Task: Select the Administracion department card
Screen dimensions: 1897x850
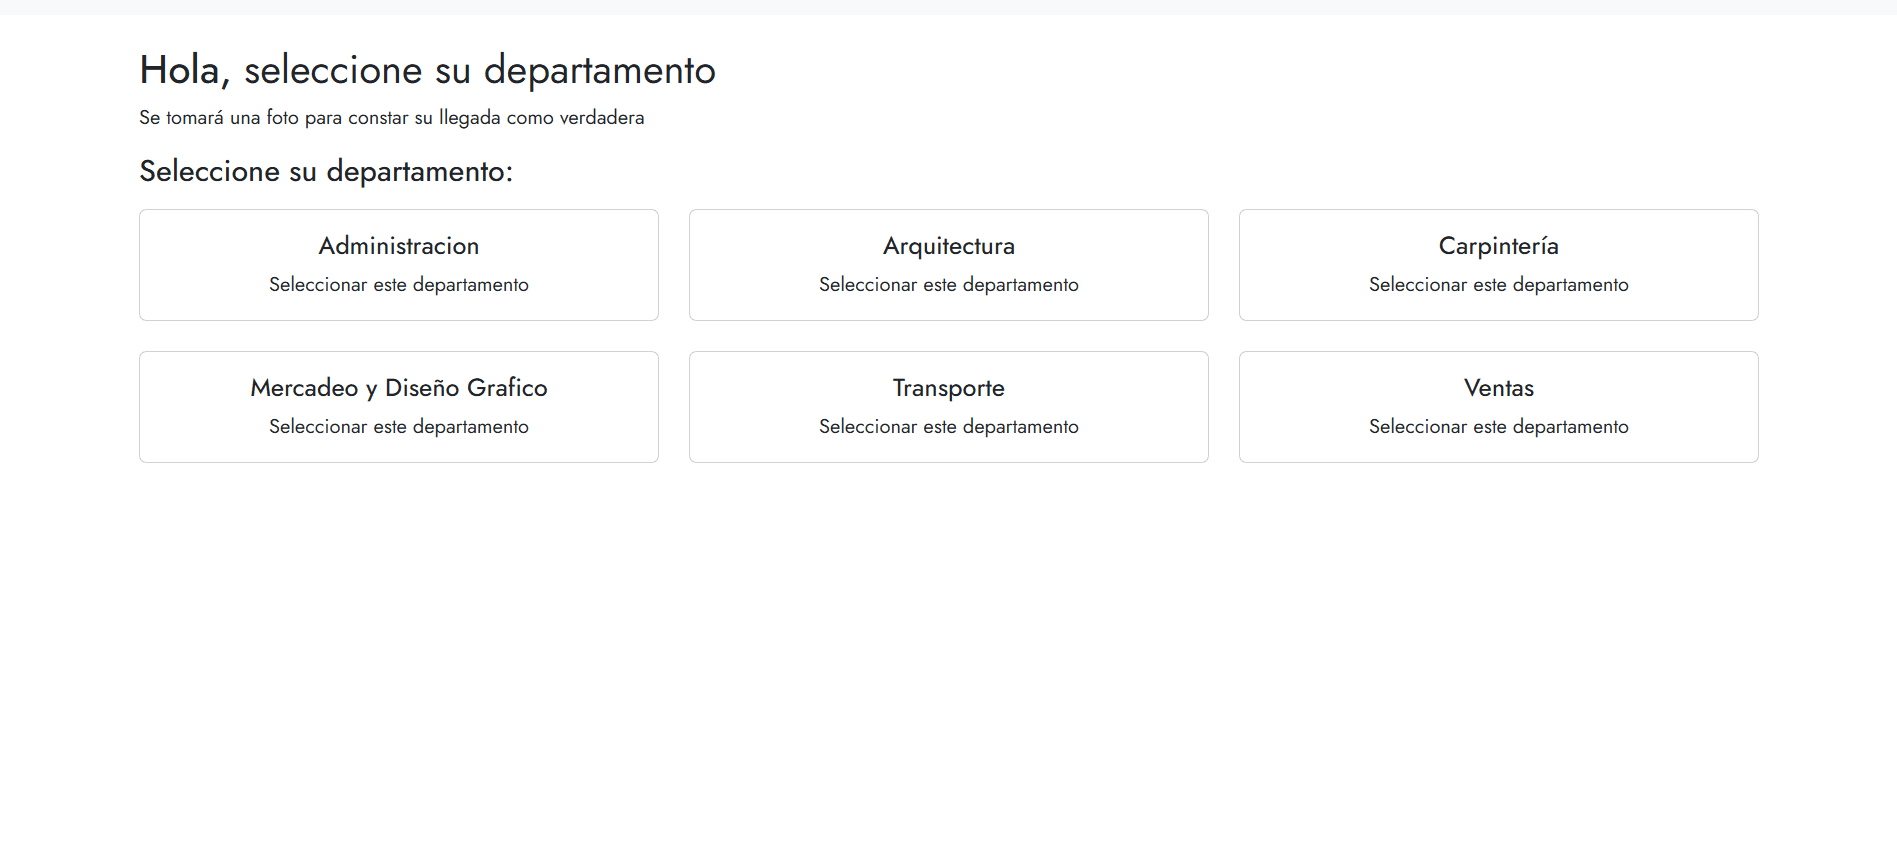Action: [x=398, y=264]
